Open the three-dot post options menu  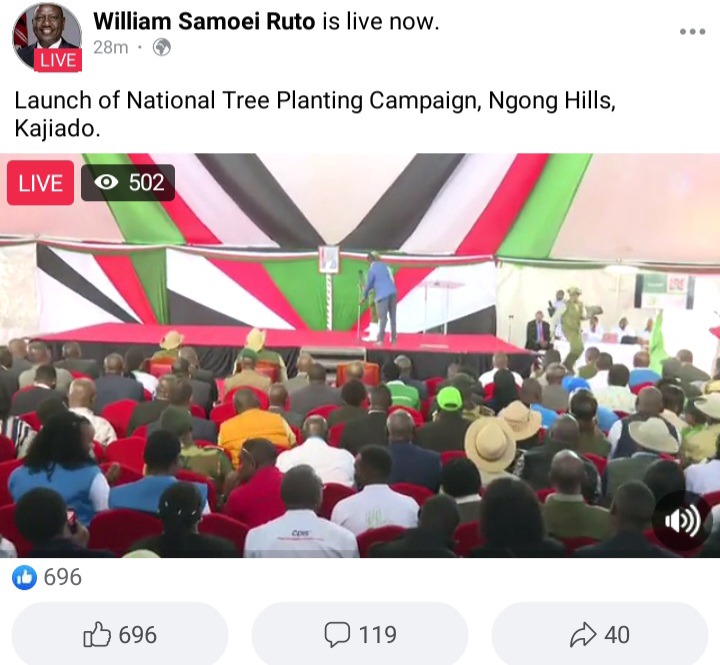(692, 32)
